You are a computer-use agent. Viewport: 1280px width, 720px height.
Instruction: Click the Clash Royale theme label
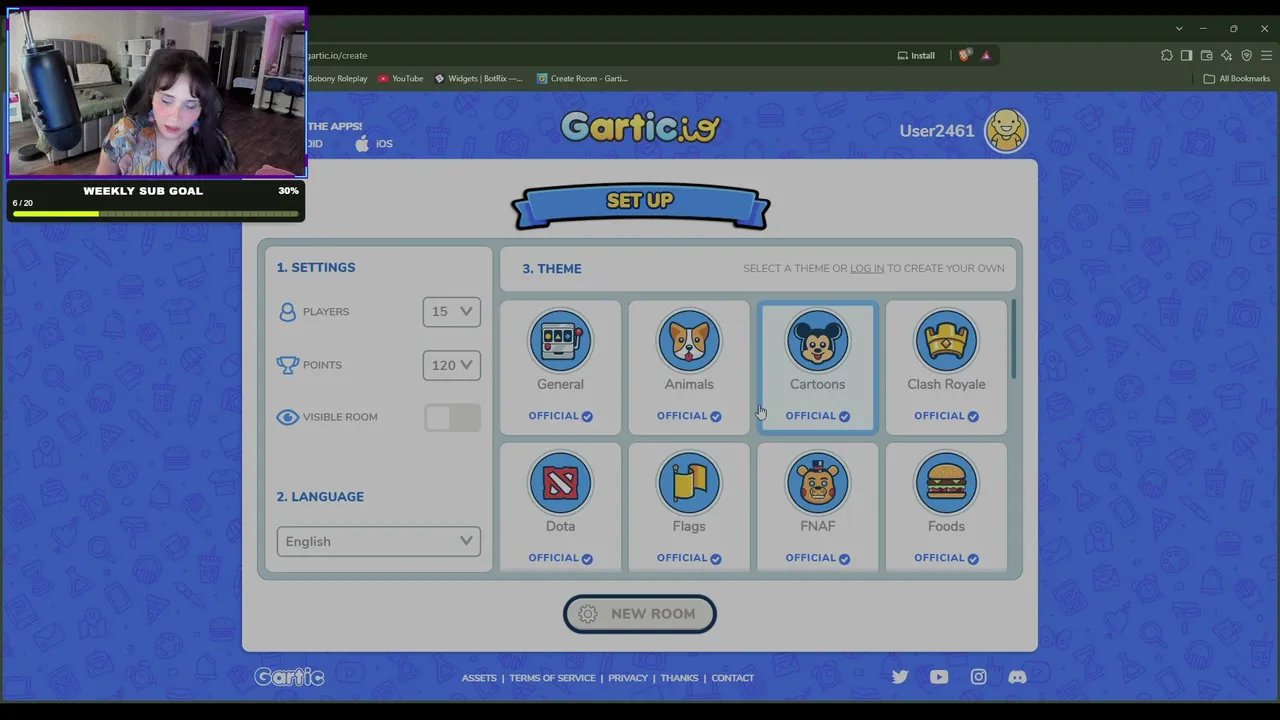[946, 384]
